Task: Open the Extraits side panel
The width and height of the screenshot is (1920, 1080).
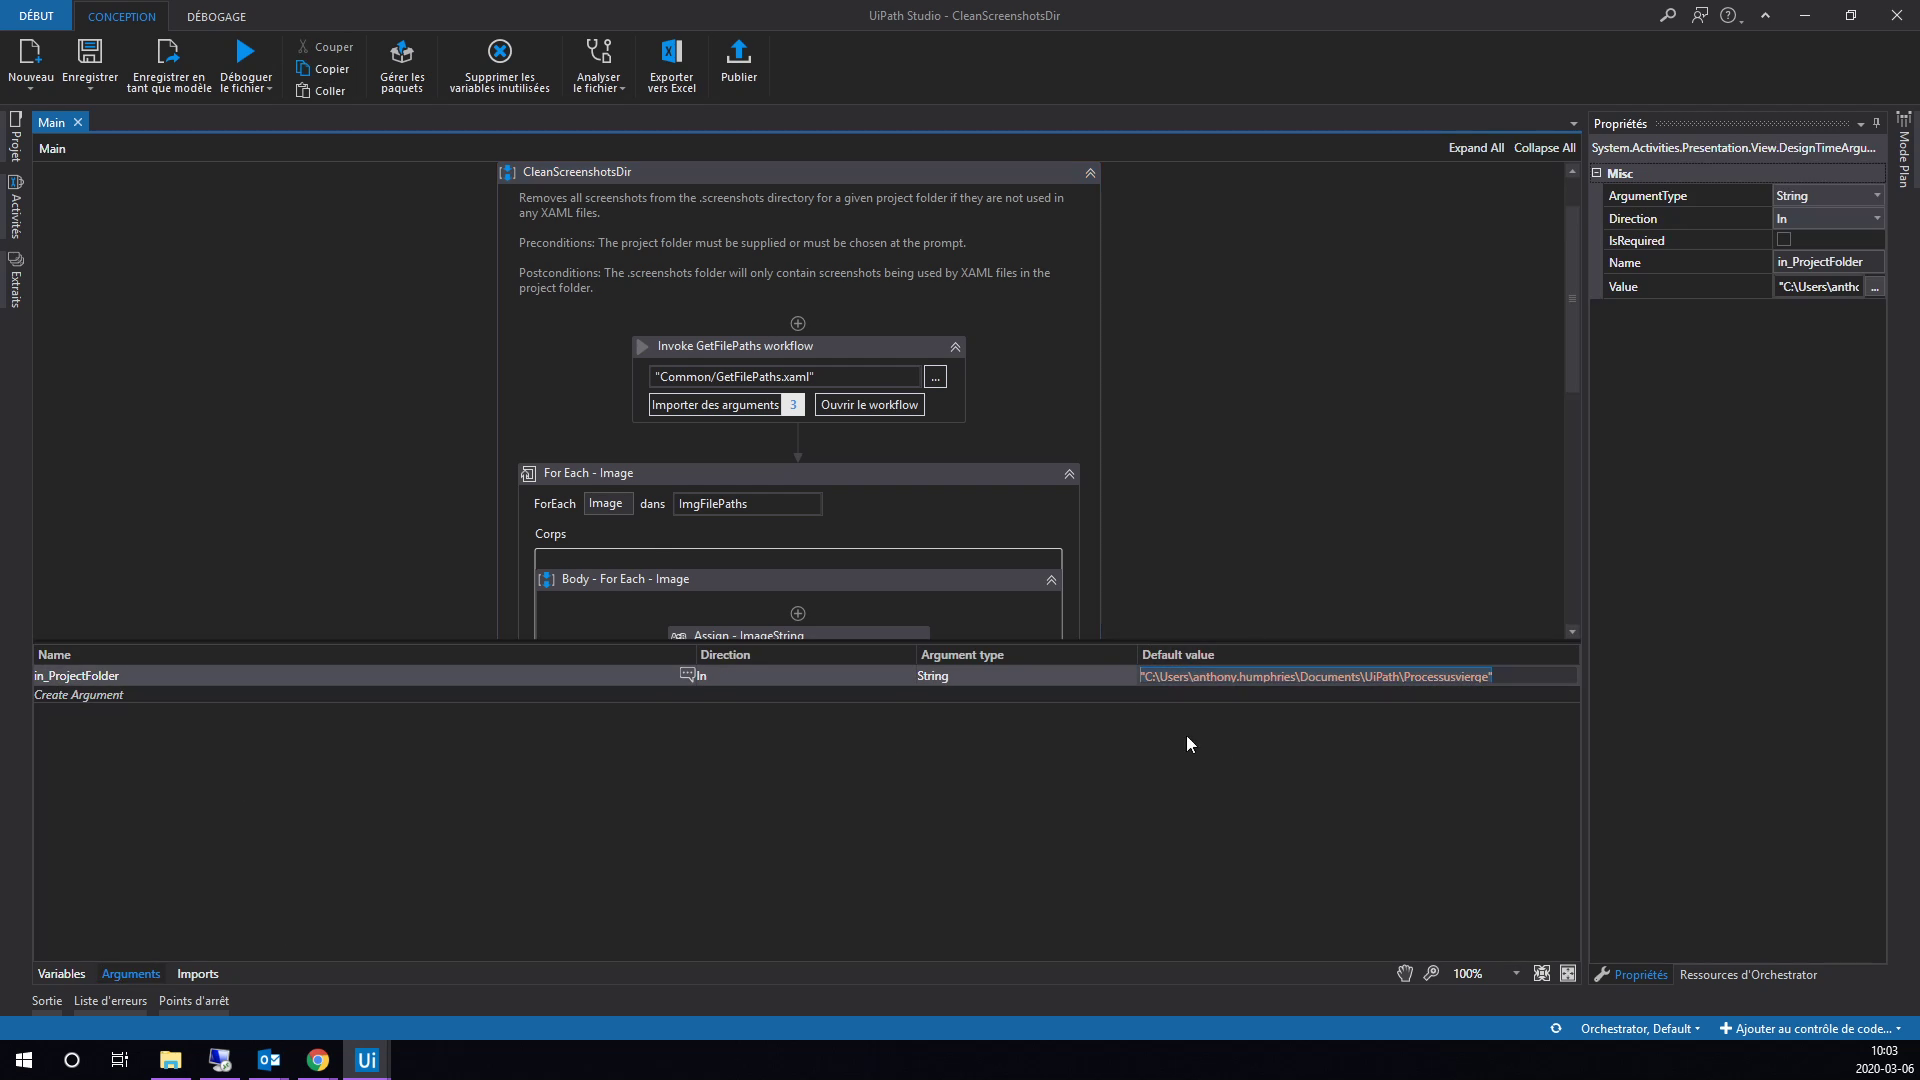Action: click(x=15, y=279)
